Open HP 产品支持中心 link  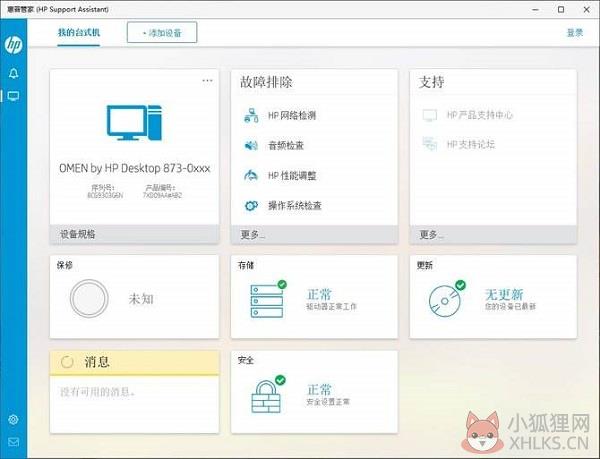point(480,115)
